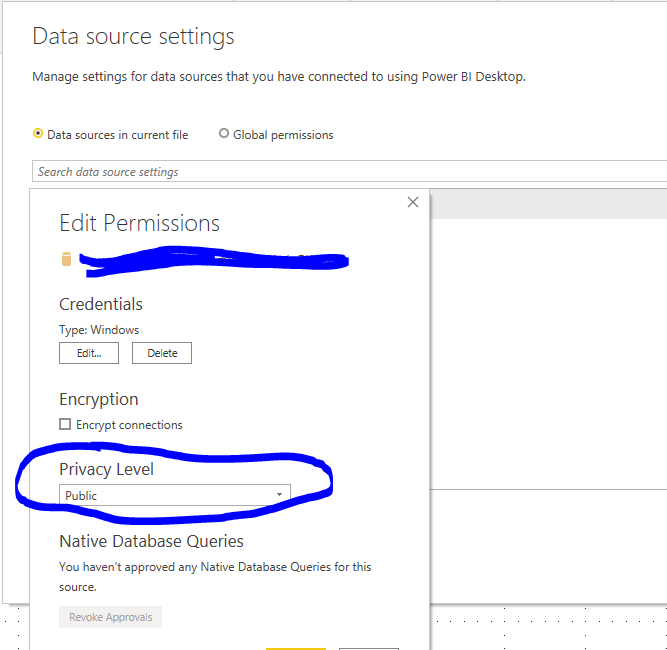Click the Credentials heading
Image resolution: width=667 pixels, height=650 pixels.
click(101, 305)
